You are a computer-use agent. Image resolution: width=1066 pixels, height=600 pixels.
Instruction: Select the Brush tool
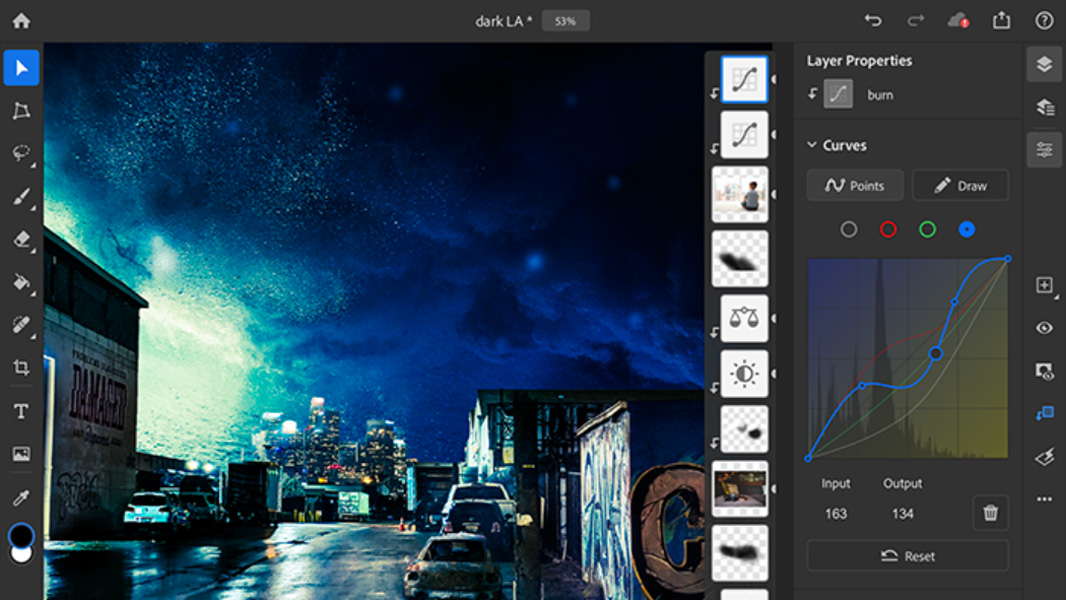coord(21,196)
